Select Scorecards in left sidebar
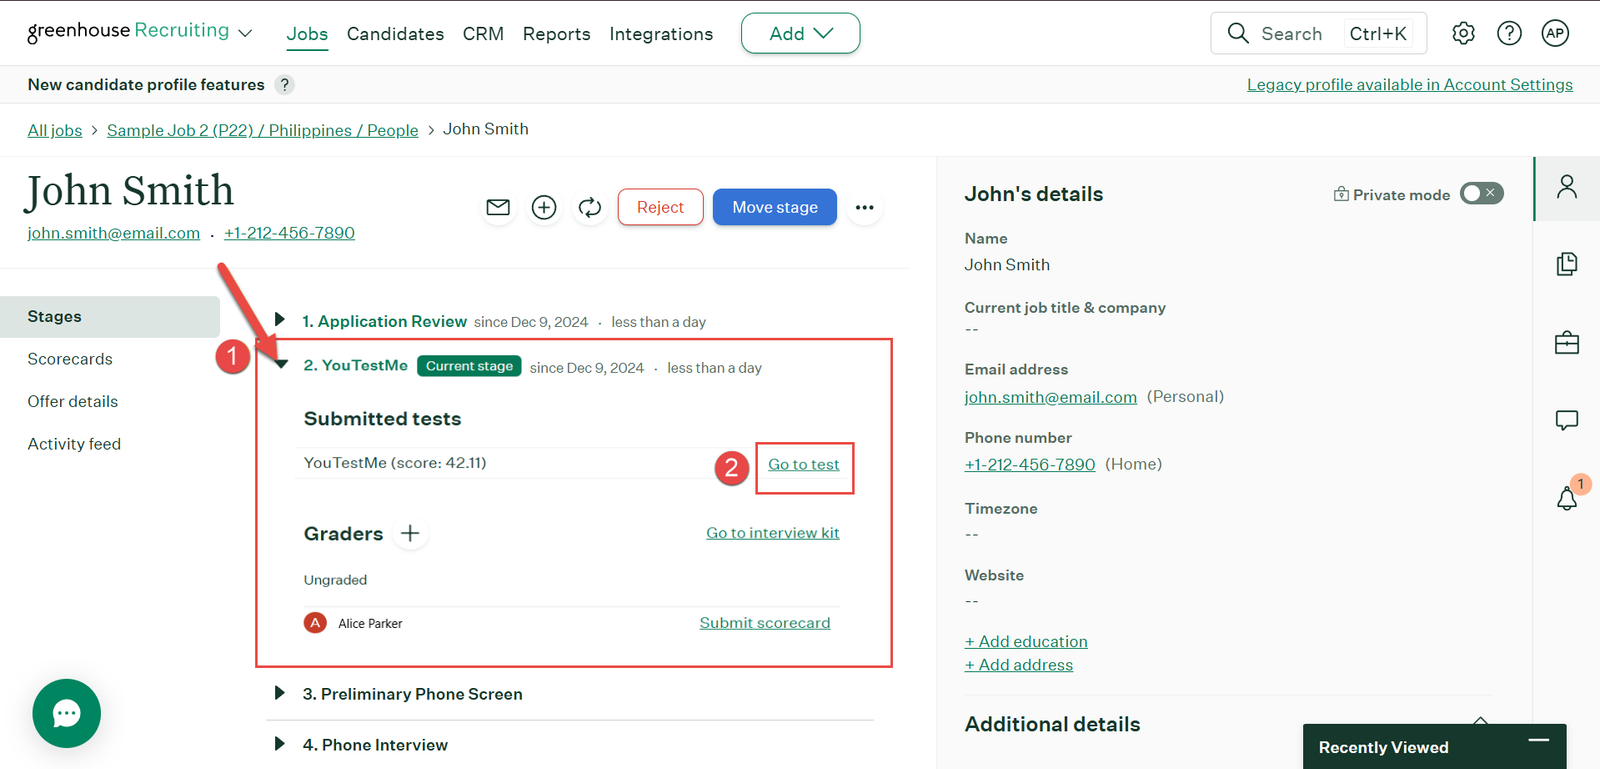The width and height of the screenshot is (1600, 769). point(70,359)
